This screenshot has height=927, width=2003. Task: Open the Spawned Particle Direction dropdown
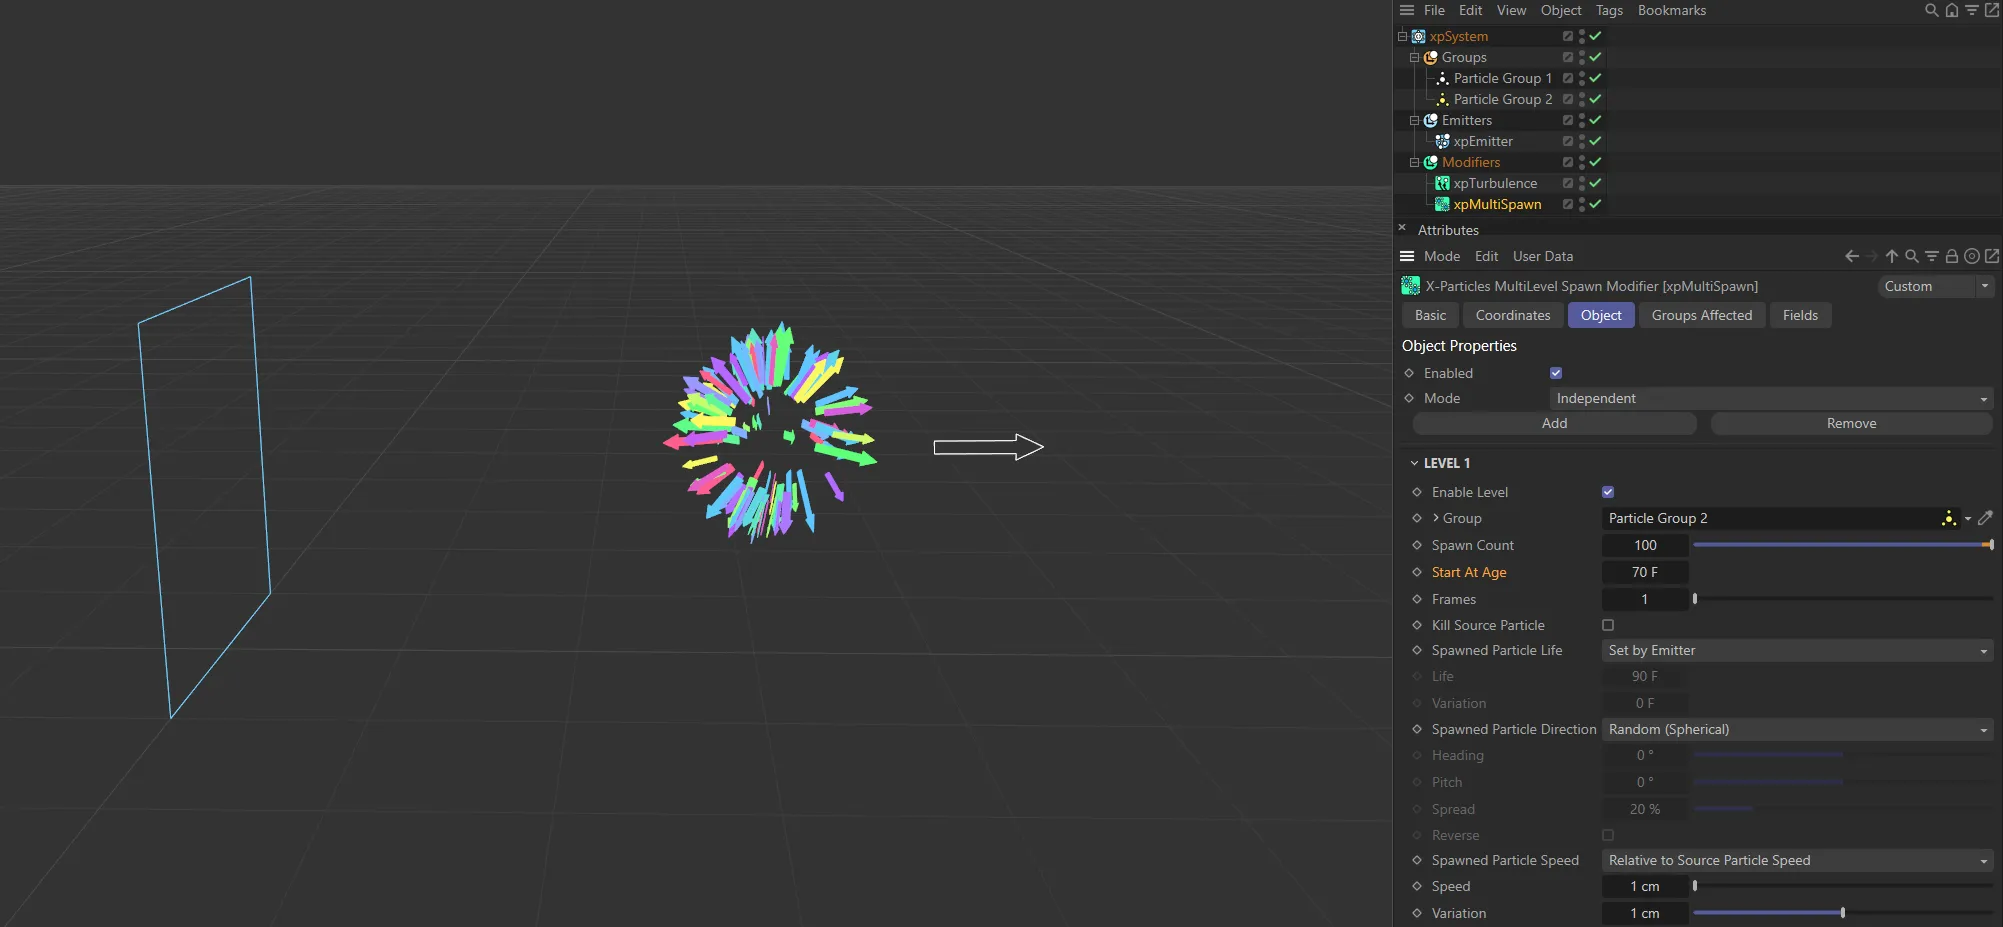tap(1796, 729)
